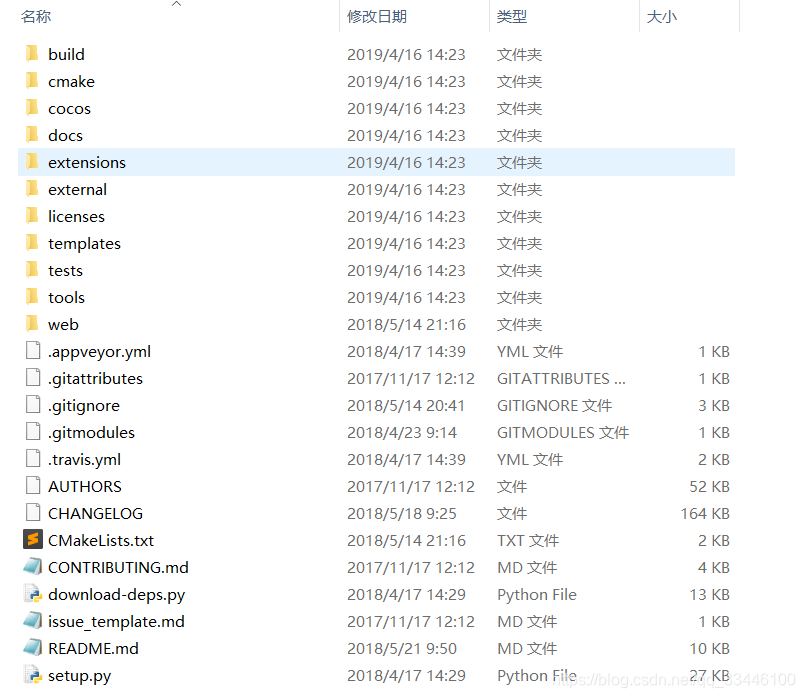Screen dimensions: 805x698
Task: Click the 2018/5/21 9:50 date of README.md
Action: point(401,648)
